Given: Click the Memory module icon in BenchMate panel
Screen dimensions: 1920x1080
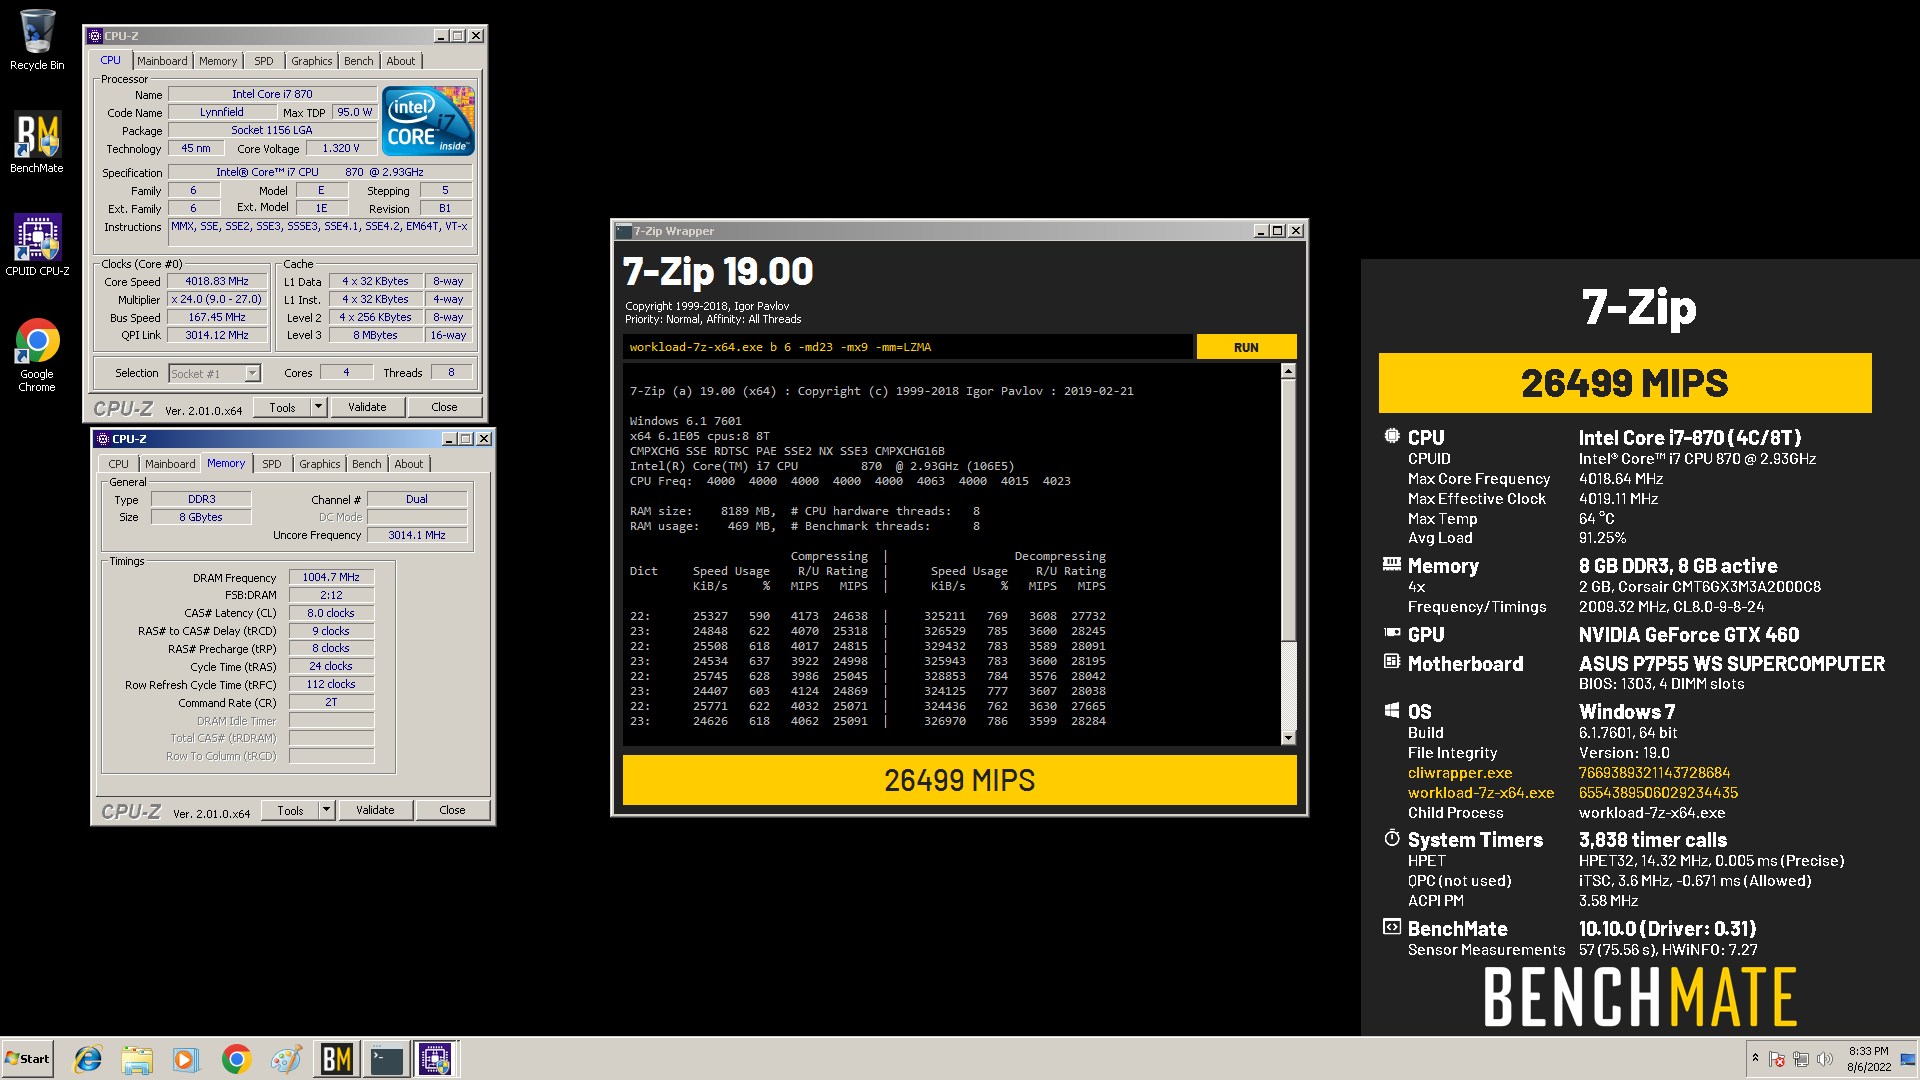Looking at the screenshot, I should point(1391,564).
